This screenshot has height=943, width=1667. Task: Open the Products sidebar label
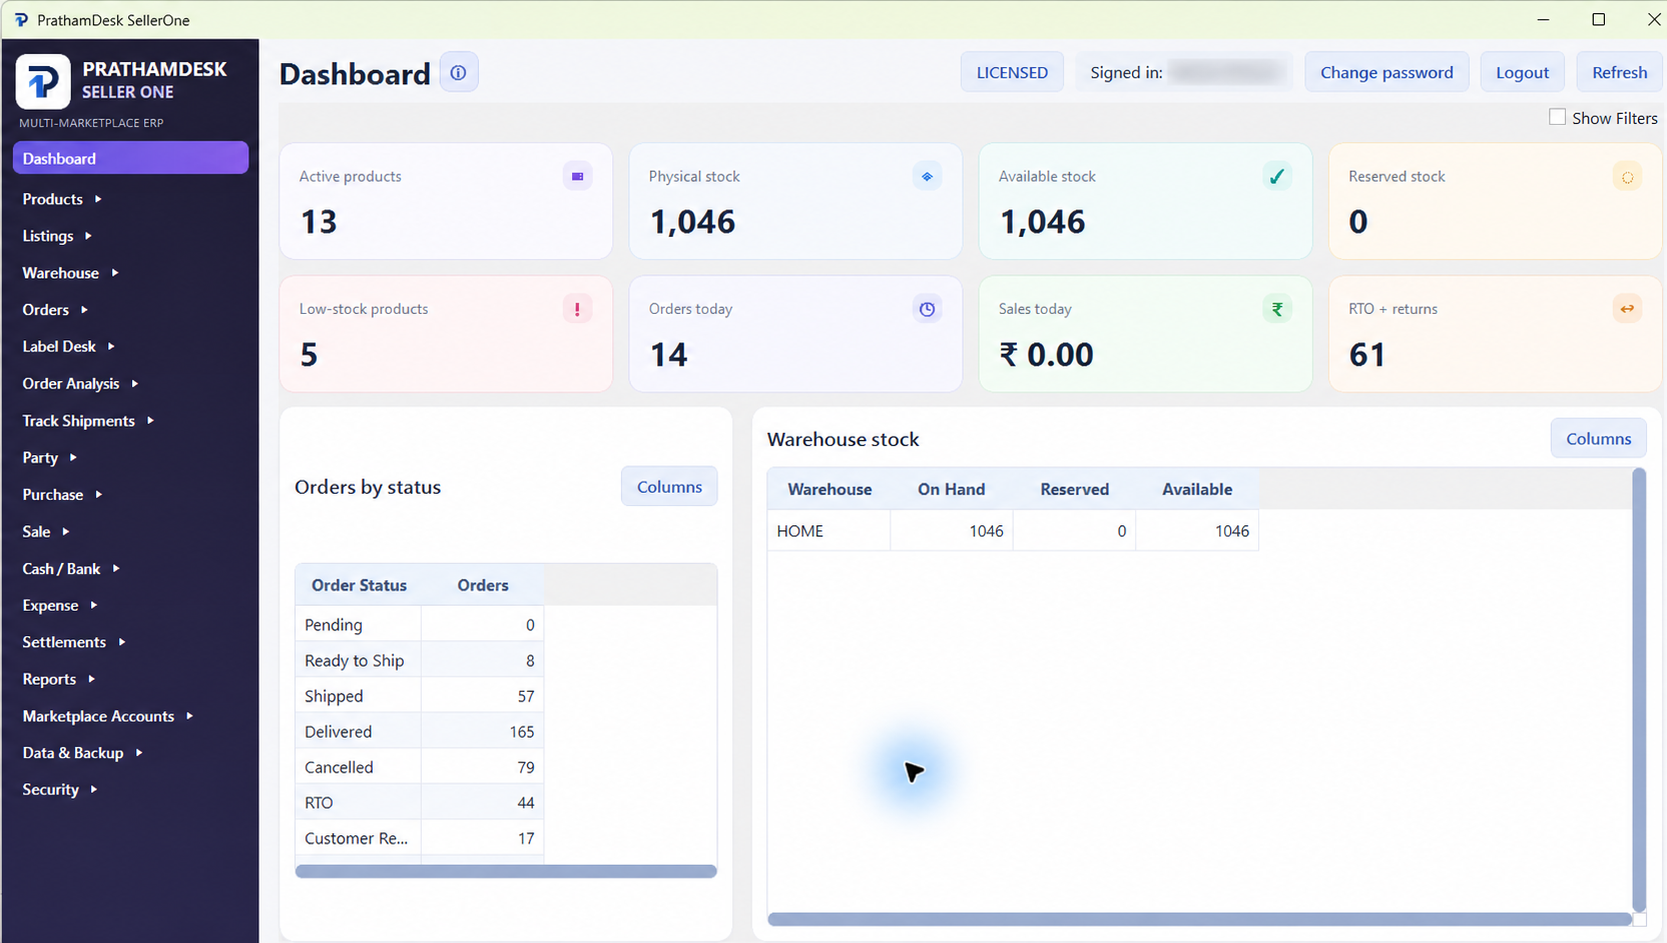click(53, 199)
